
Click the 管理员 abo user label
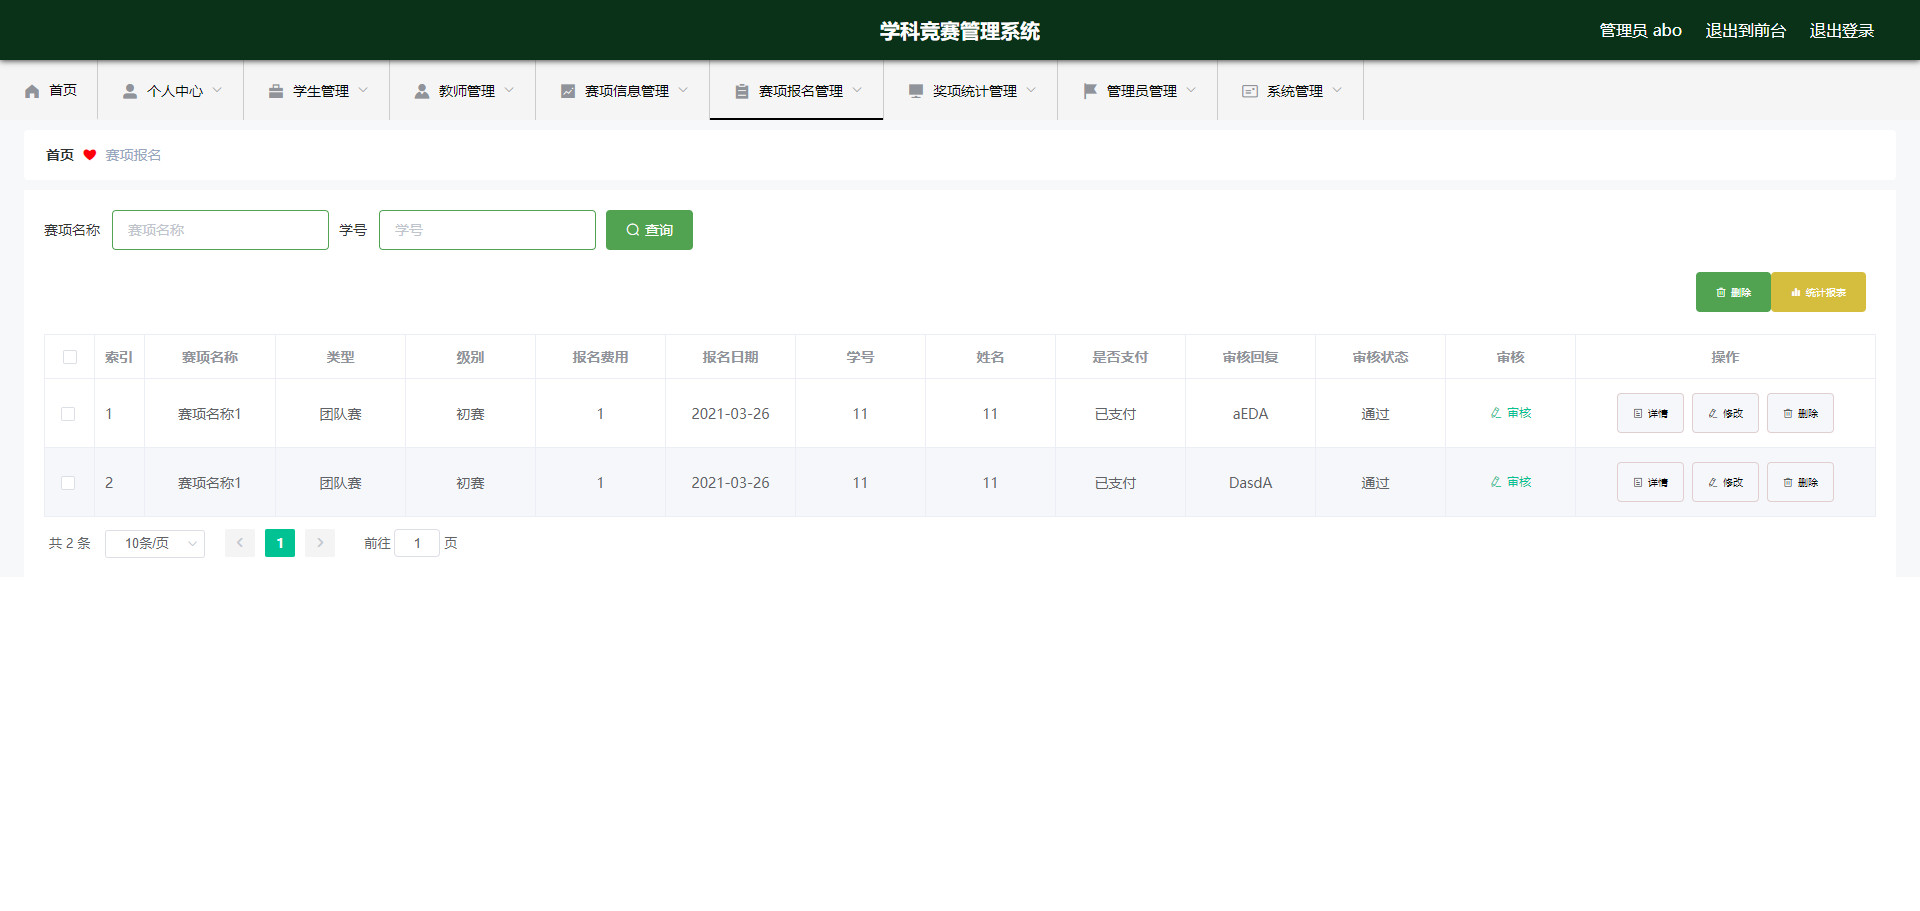coord(1640,31)
